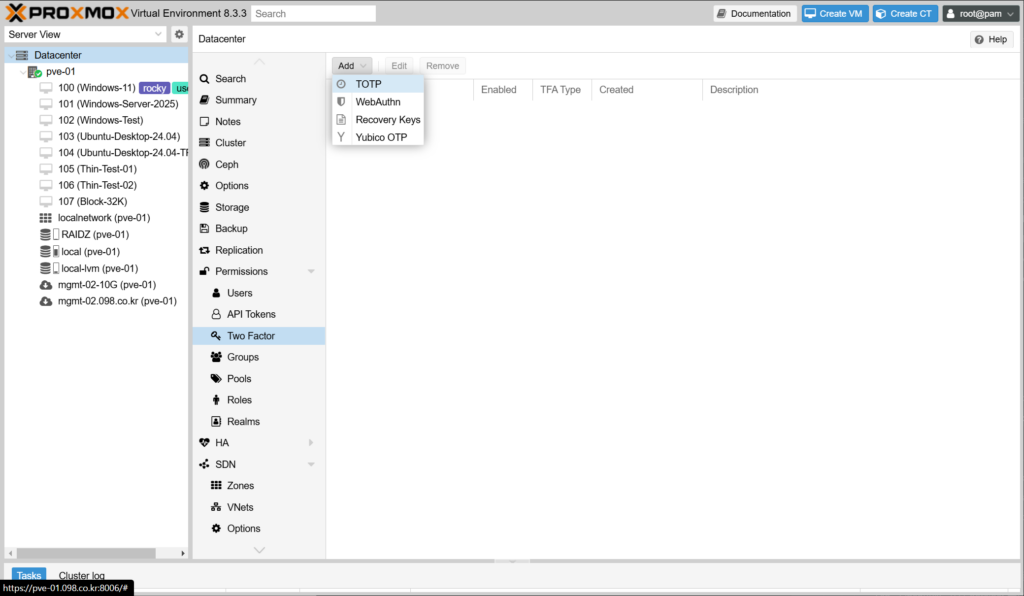The image size is (1024, 596).
Task: Click the HA heartbeat icon
Action: coord(205,443)
